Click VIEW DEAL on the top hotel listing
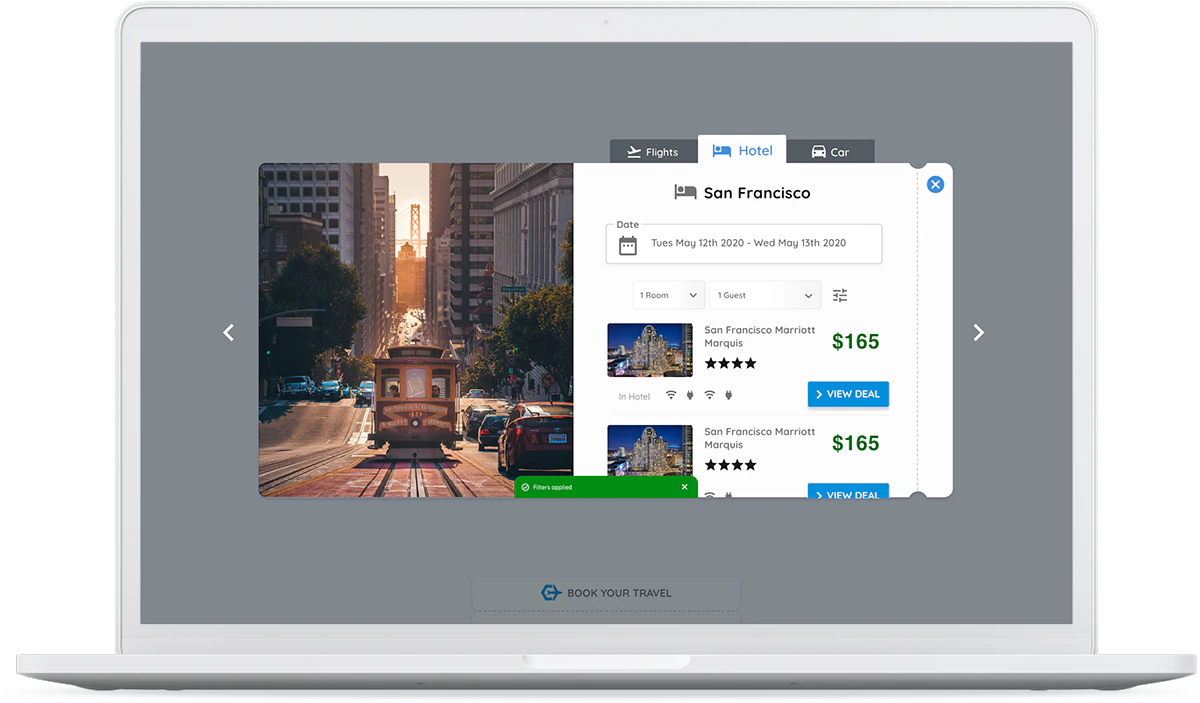Image resolution: width=1200 pixels, height=703 pixels. (x=848, y=394)
